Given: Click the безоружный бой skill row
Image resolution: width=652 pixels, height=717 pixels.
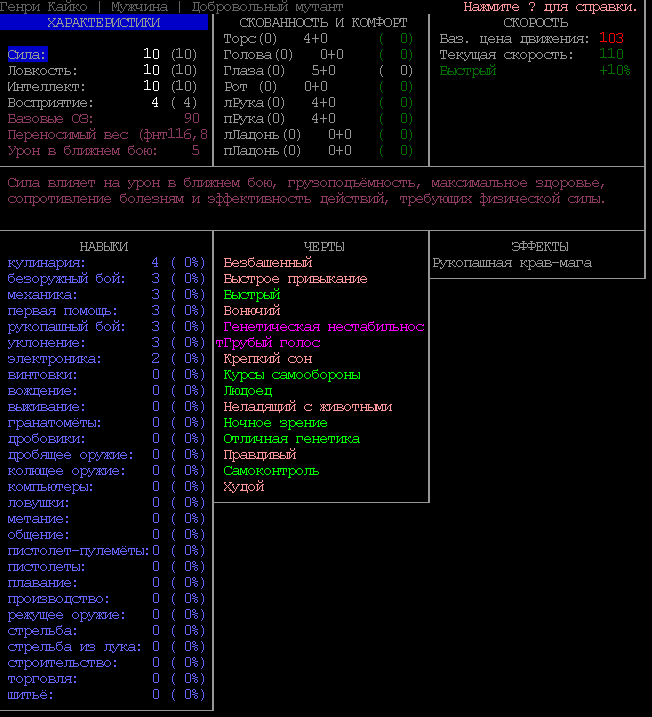Looking at the screenshot, I should point(106,278).
